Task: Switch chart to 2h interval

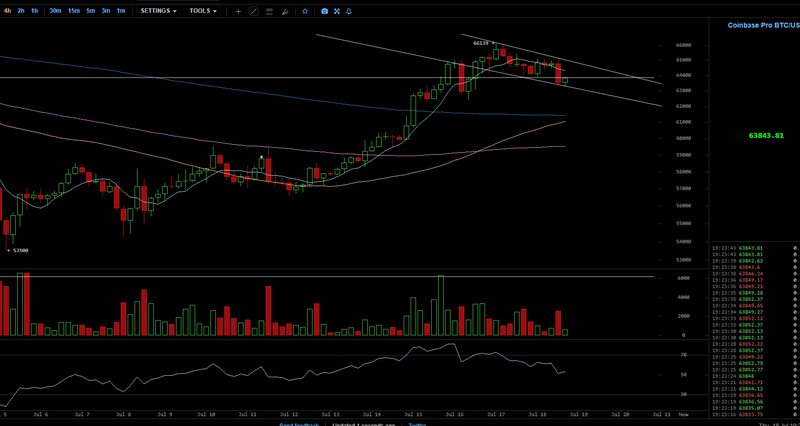Action: click(21, 11)
